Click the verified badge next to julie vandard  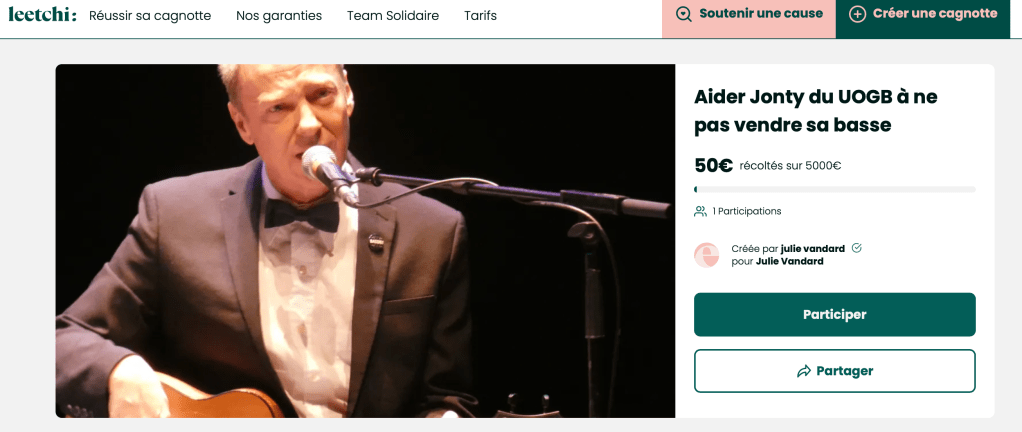coord(857,248)
